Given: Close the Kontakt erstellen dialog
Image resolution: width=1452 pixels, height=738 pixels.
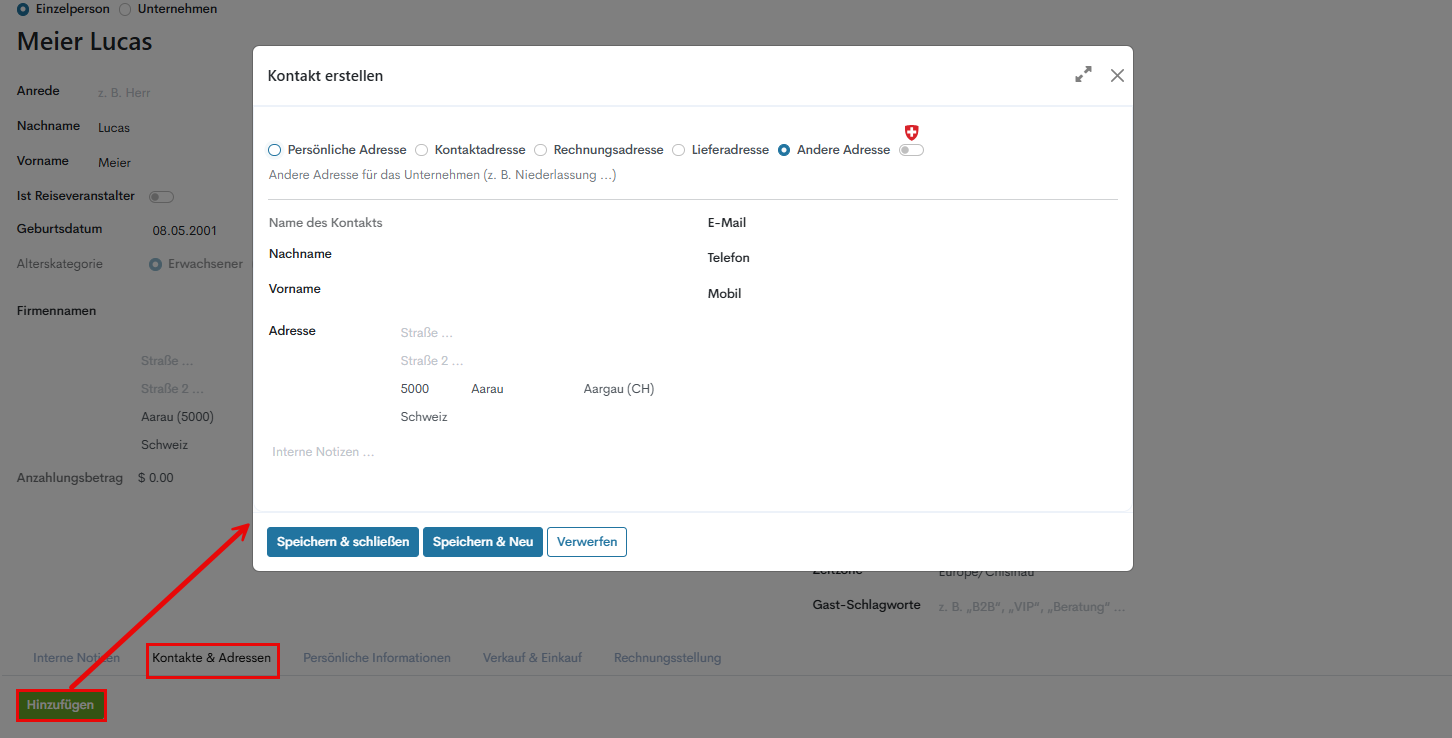Looking at the screenshot, I should (1117, 75).
